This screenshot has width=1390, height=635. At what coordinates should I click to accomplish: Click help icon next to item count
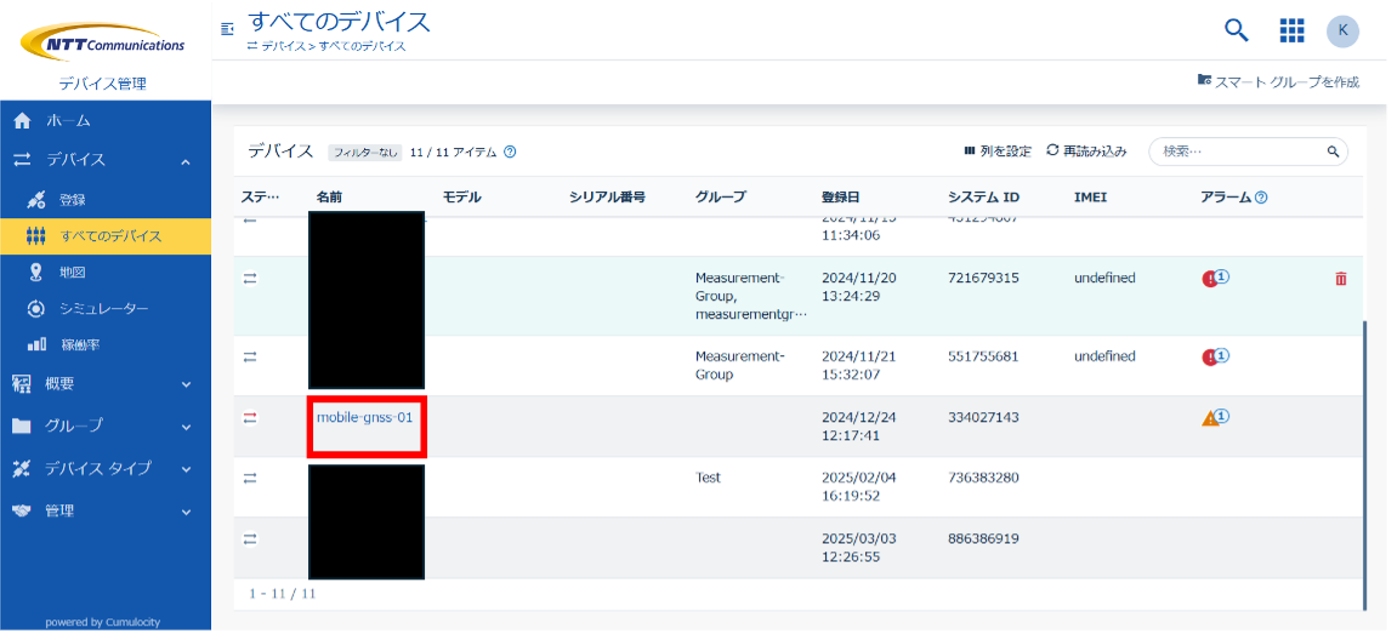click(x=510, y=152)
